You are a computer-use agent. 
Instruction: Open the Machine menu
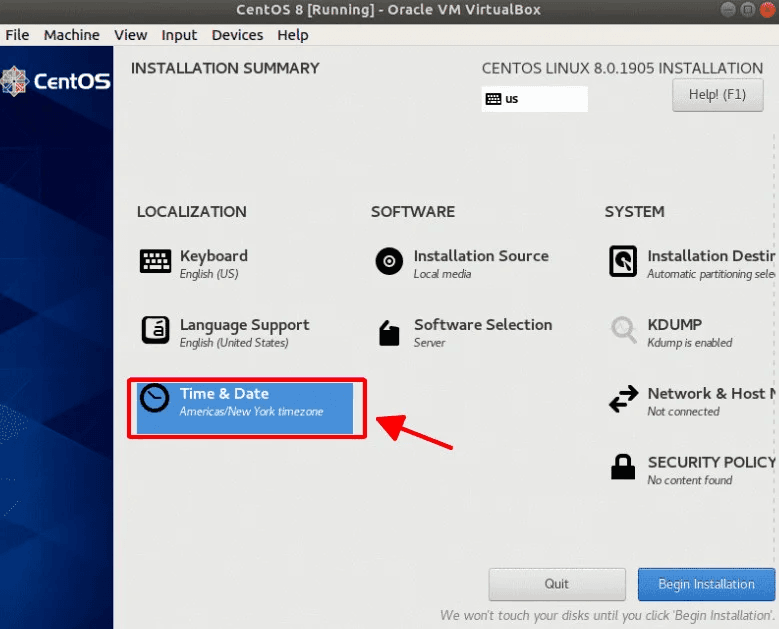[72, 35]
